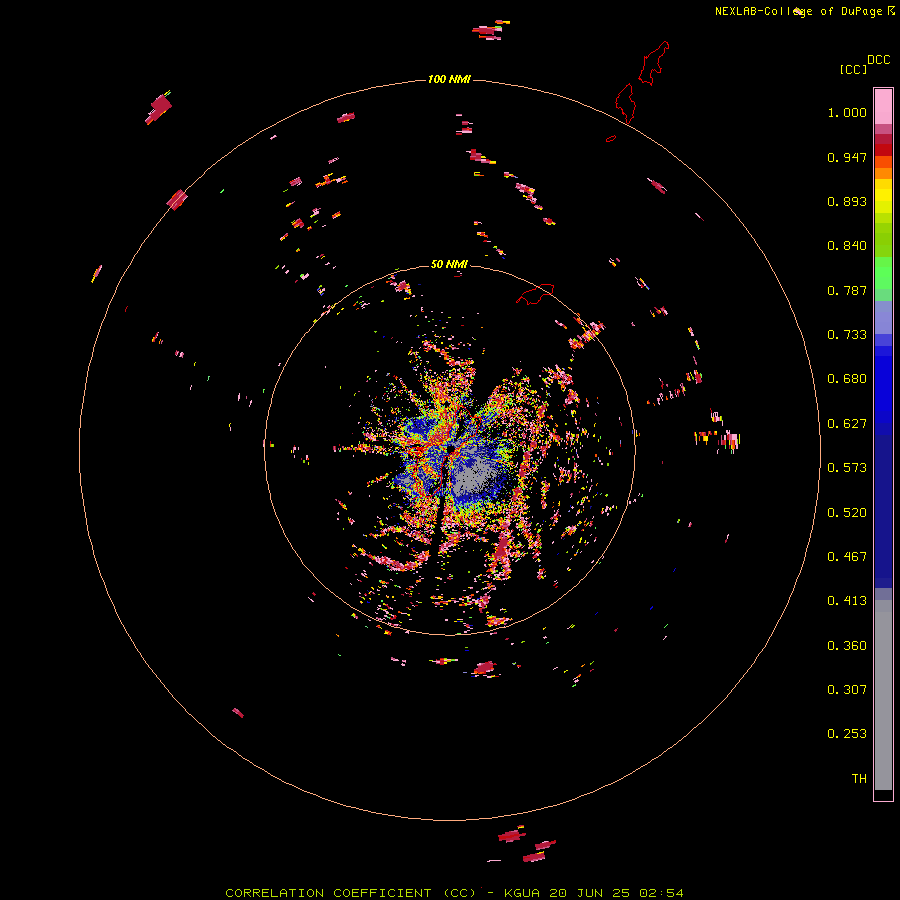This screenshot has height=900, width=900.
Task: Click the orange segment of the color bar
Action: click(883, 173)
